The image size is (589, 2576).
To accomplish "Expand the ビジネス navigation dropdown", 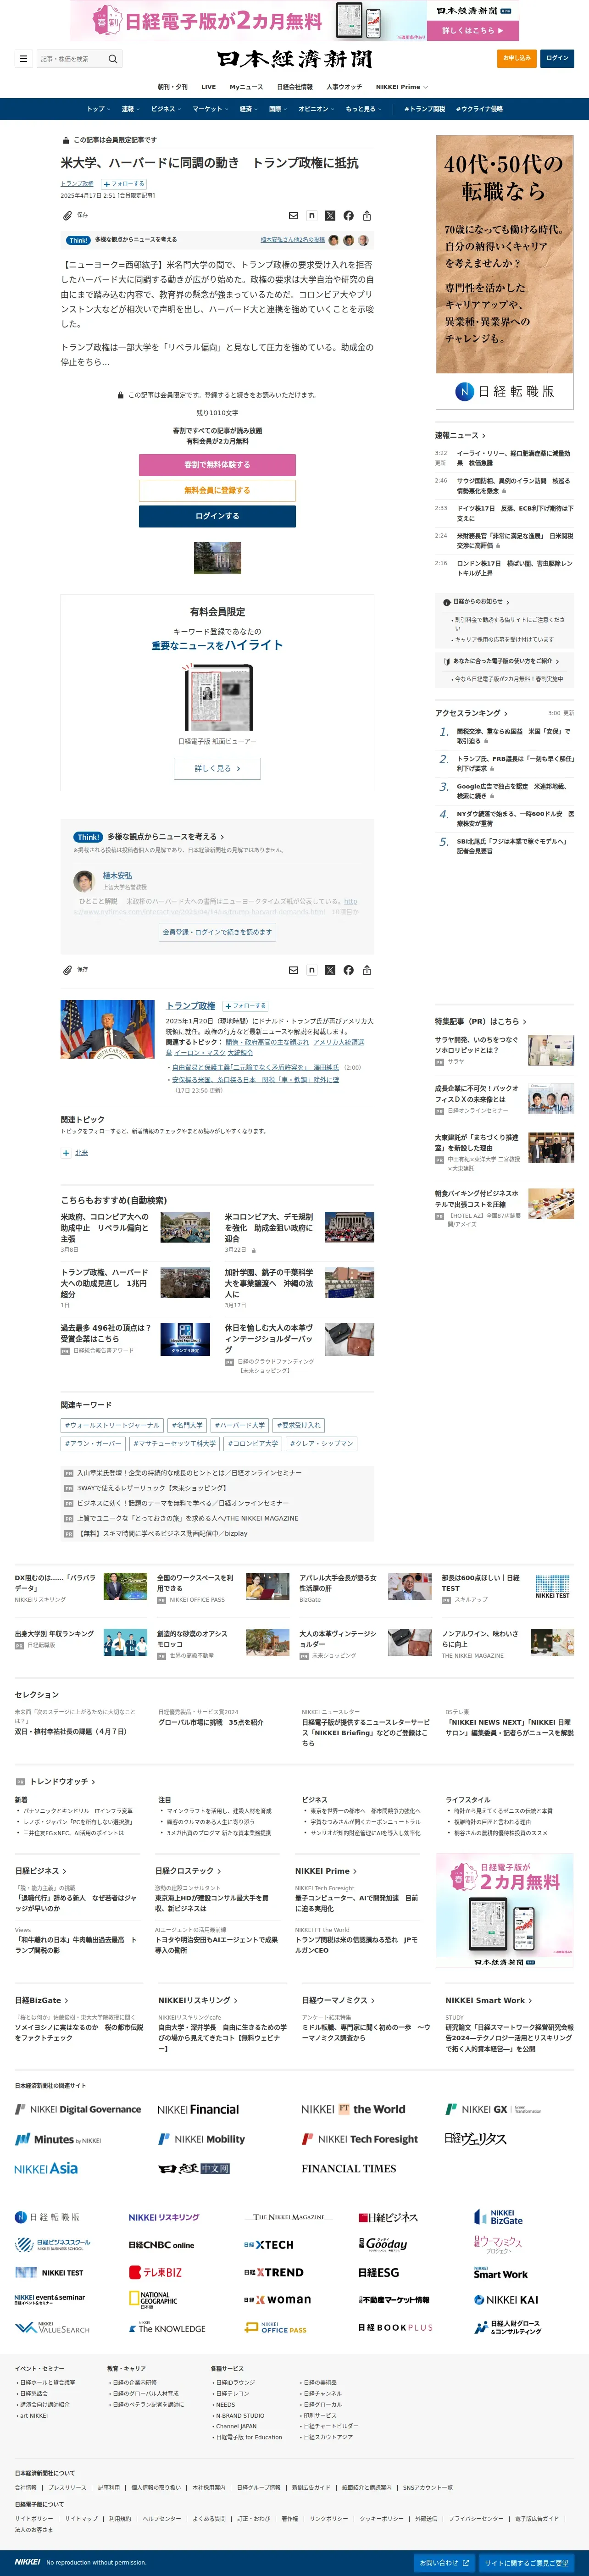I will coord(165,109).
